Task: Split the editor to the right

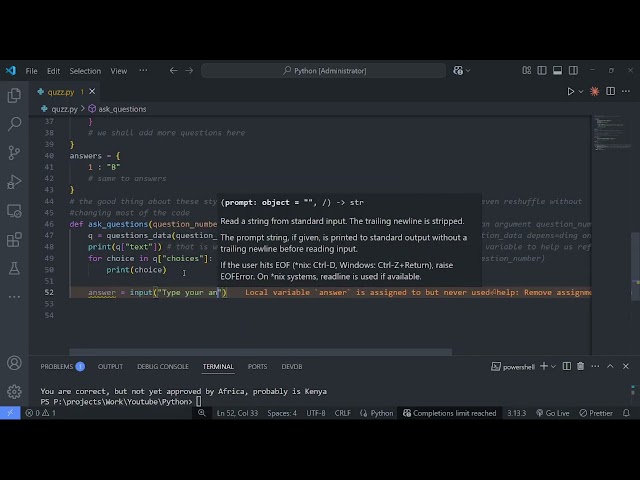Action: (x=611, y=91)
